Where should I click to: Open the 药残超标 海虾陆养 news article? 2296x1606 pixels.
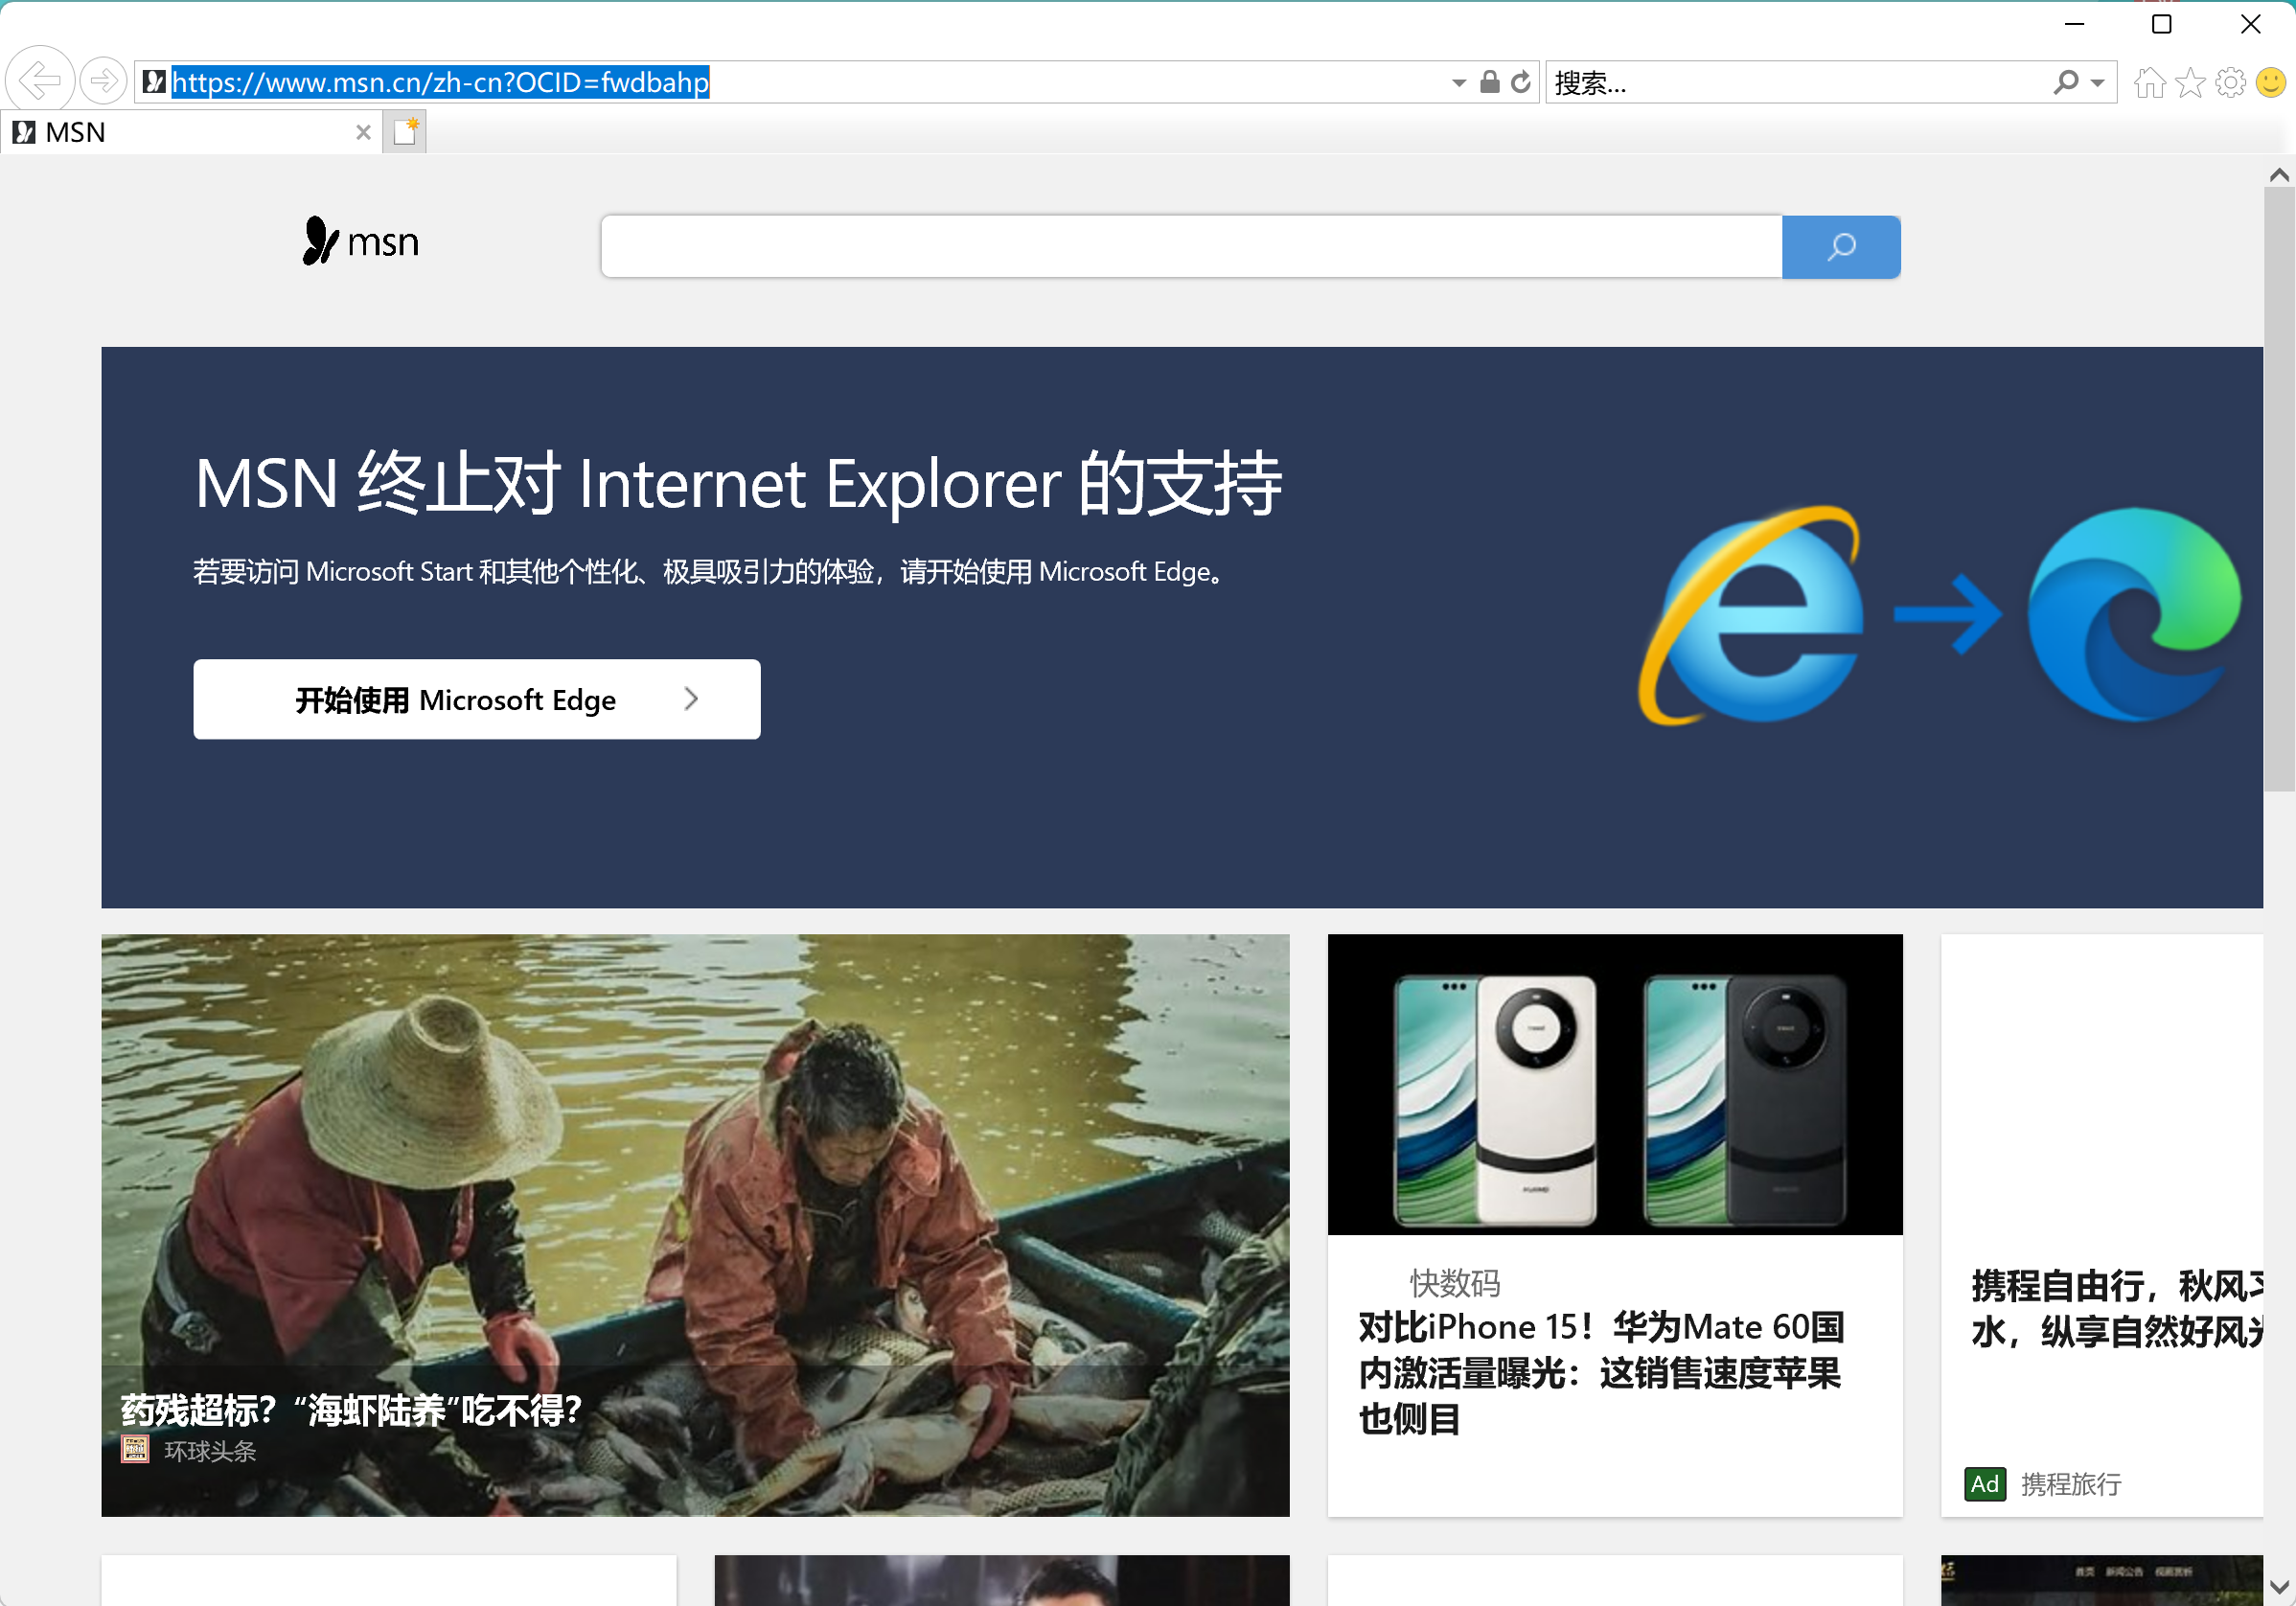(350, 1410)
